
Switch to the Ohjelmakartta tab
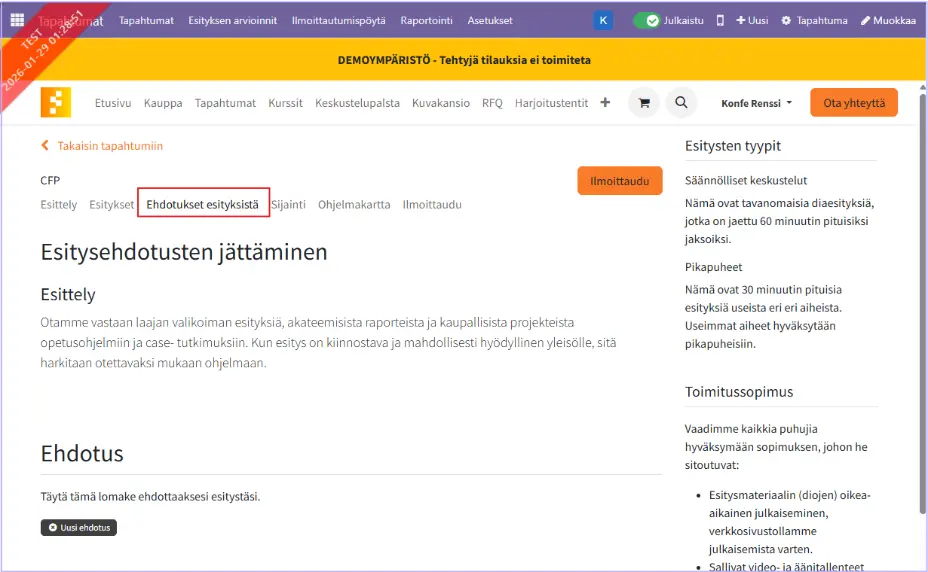354,205
